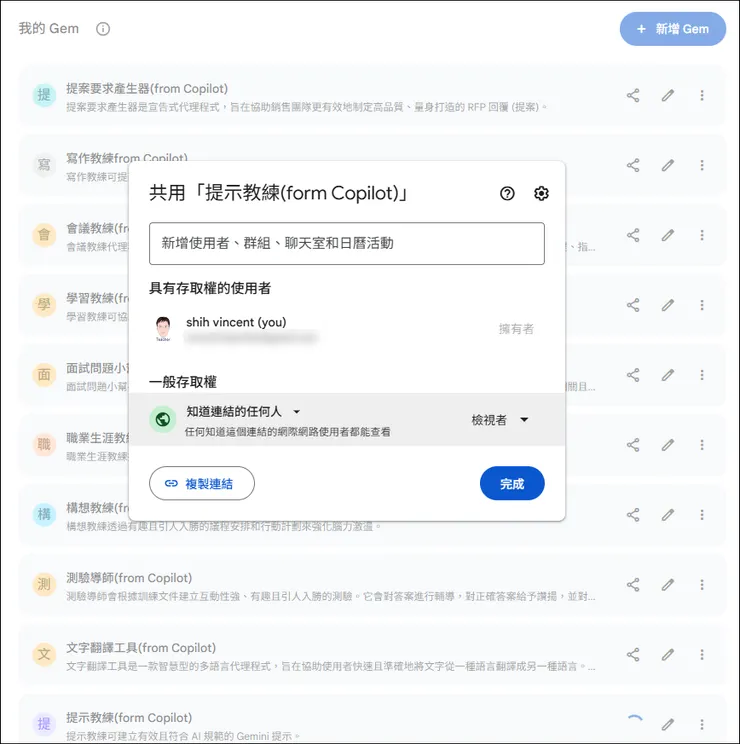Share the 學習教練 gem
Viewport: 740px width, 744px height.
pyautogui.click(x=633, y=305)
